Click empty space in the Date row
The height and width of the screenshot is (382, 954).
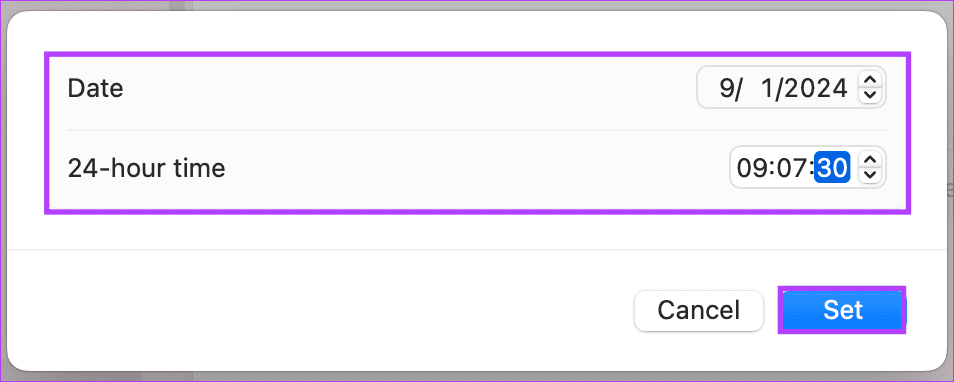point(408,89)
